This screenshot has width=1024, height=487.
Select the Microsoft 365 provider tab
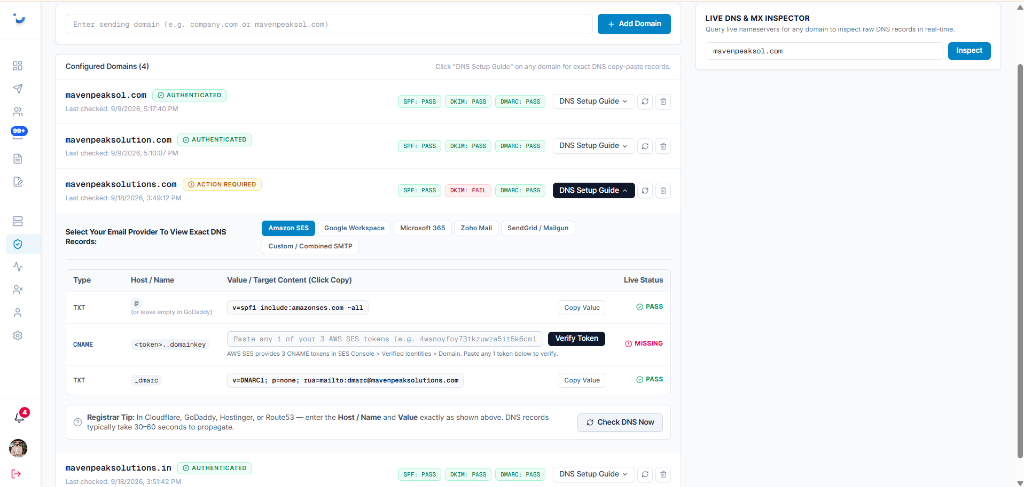[x=423, y=228]
